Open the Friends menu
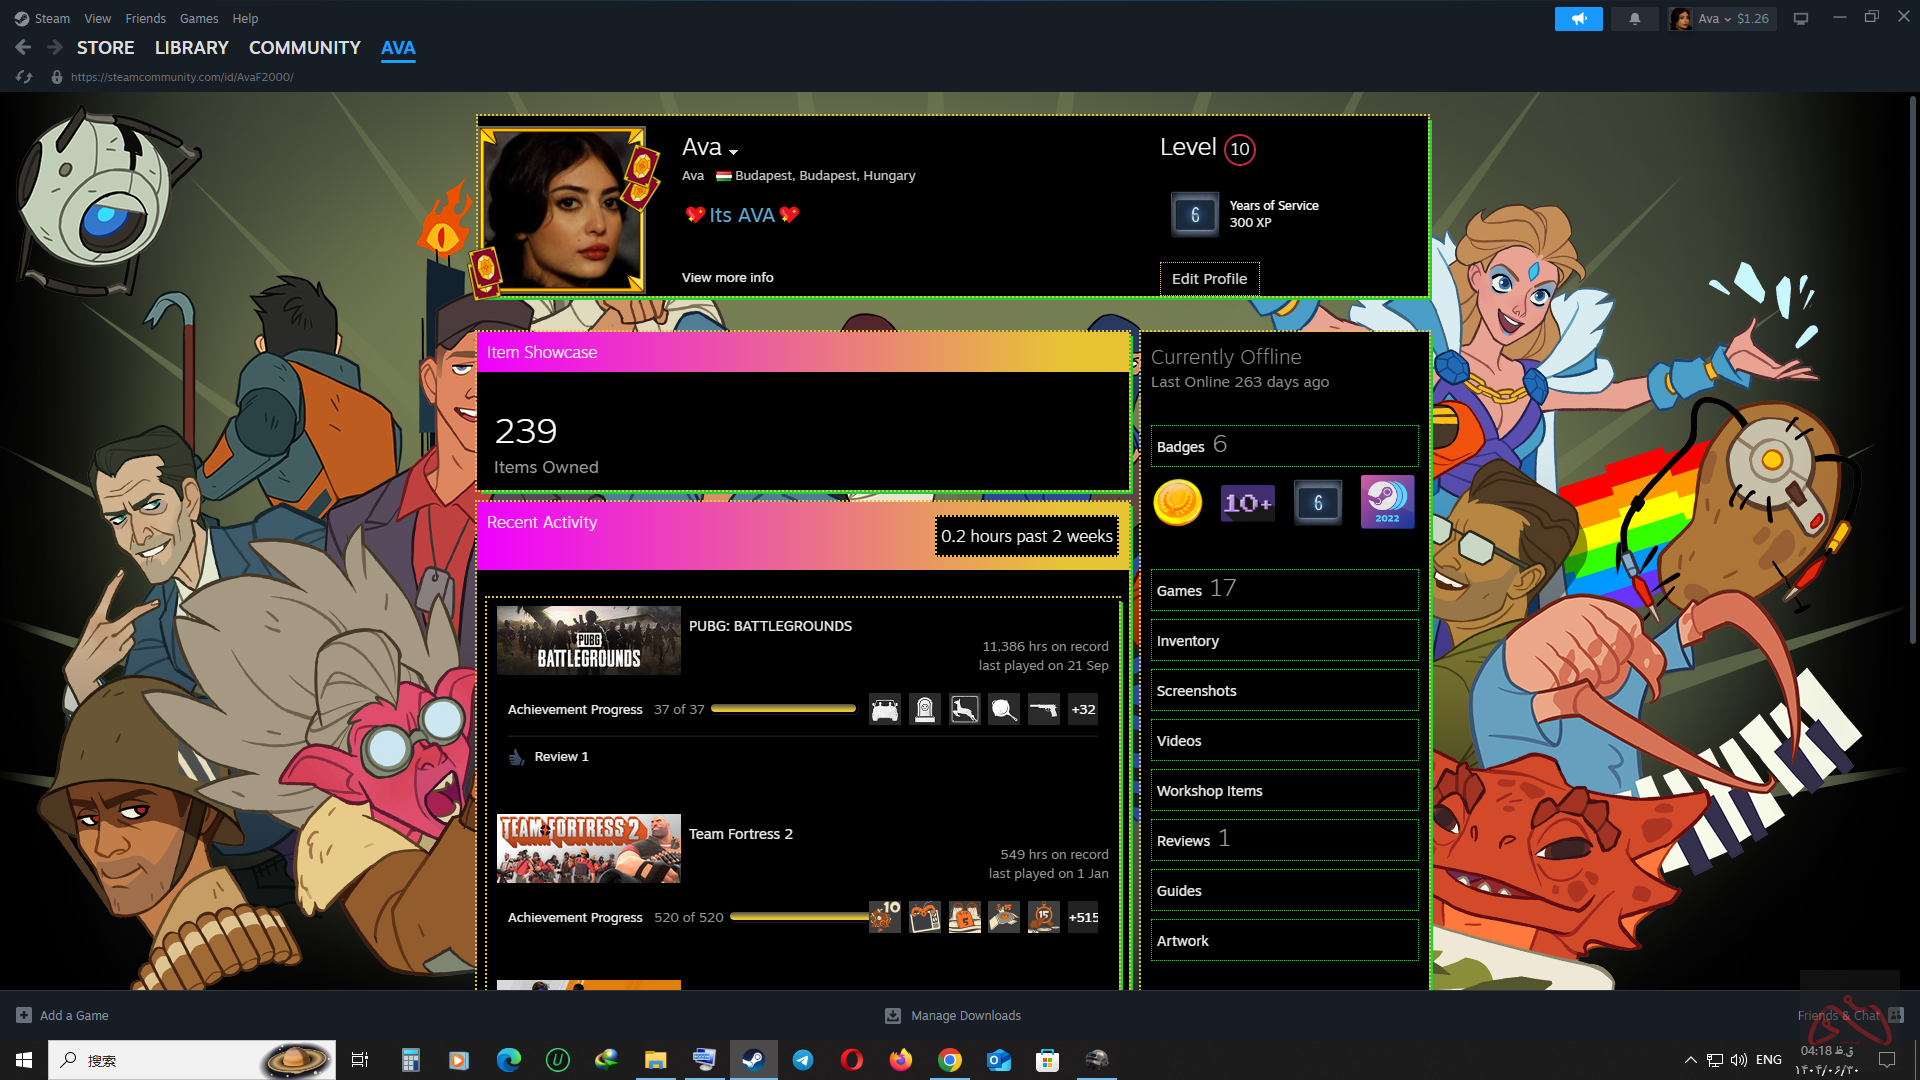 point(145,18)
